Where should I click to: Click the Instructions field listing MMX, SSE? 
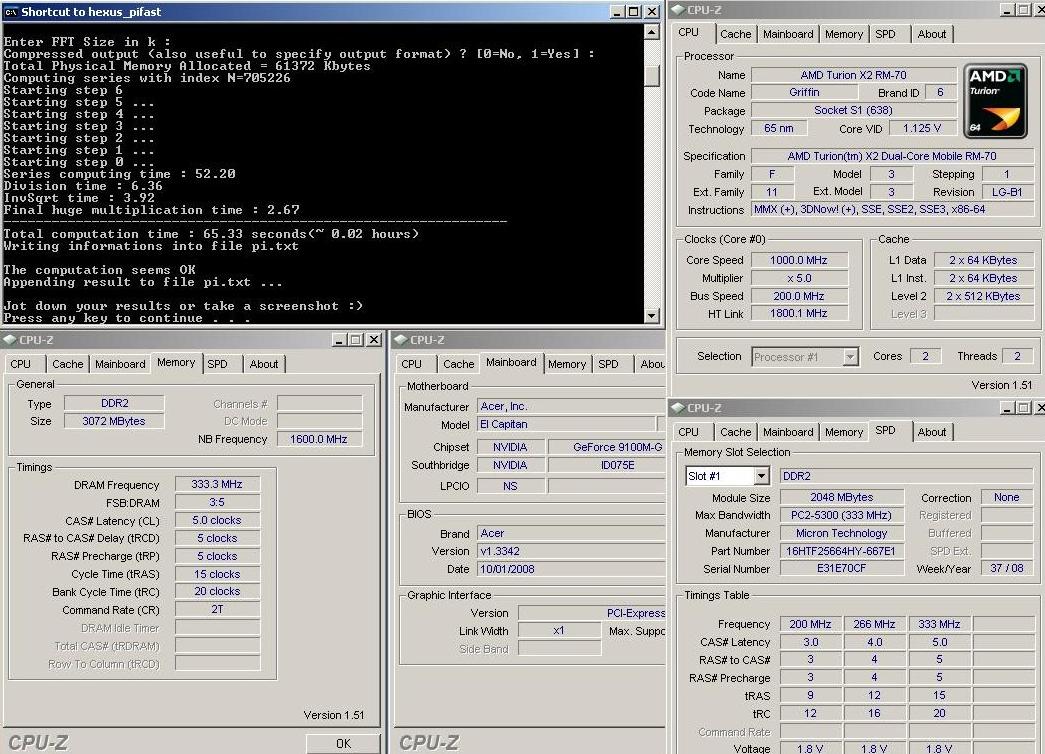893,209
